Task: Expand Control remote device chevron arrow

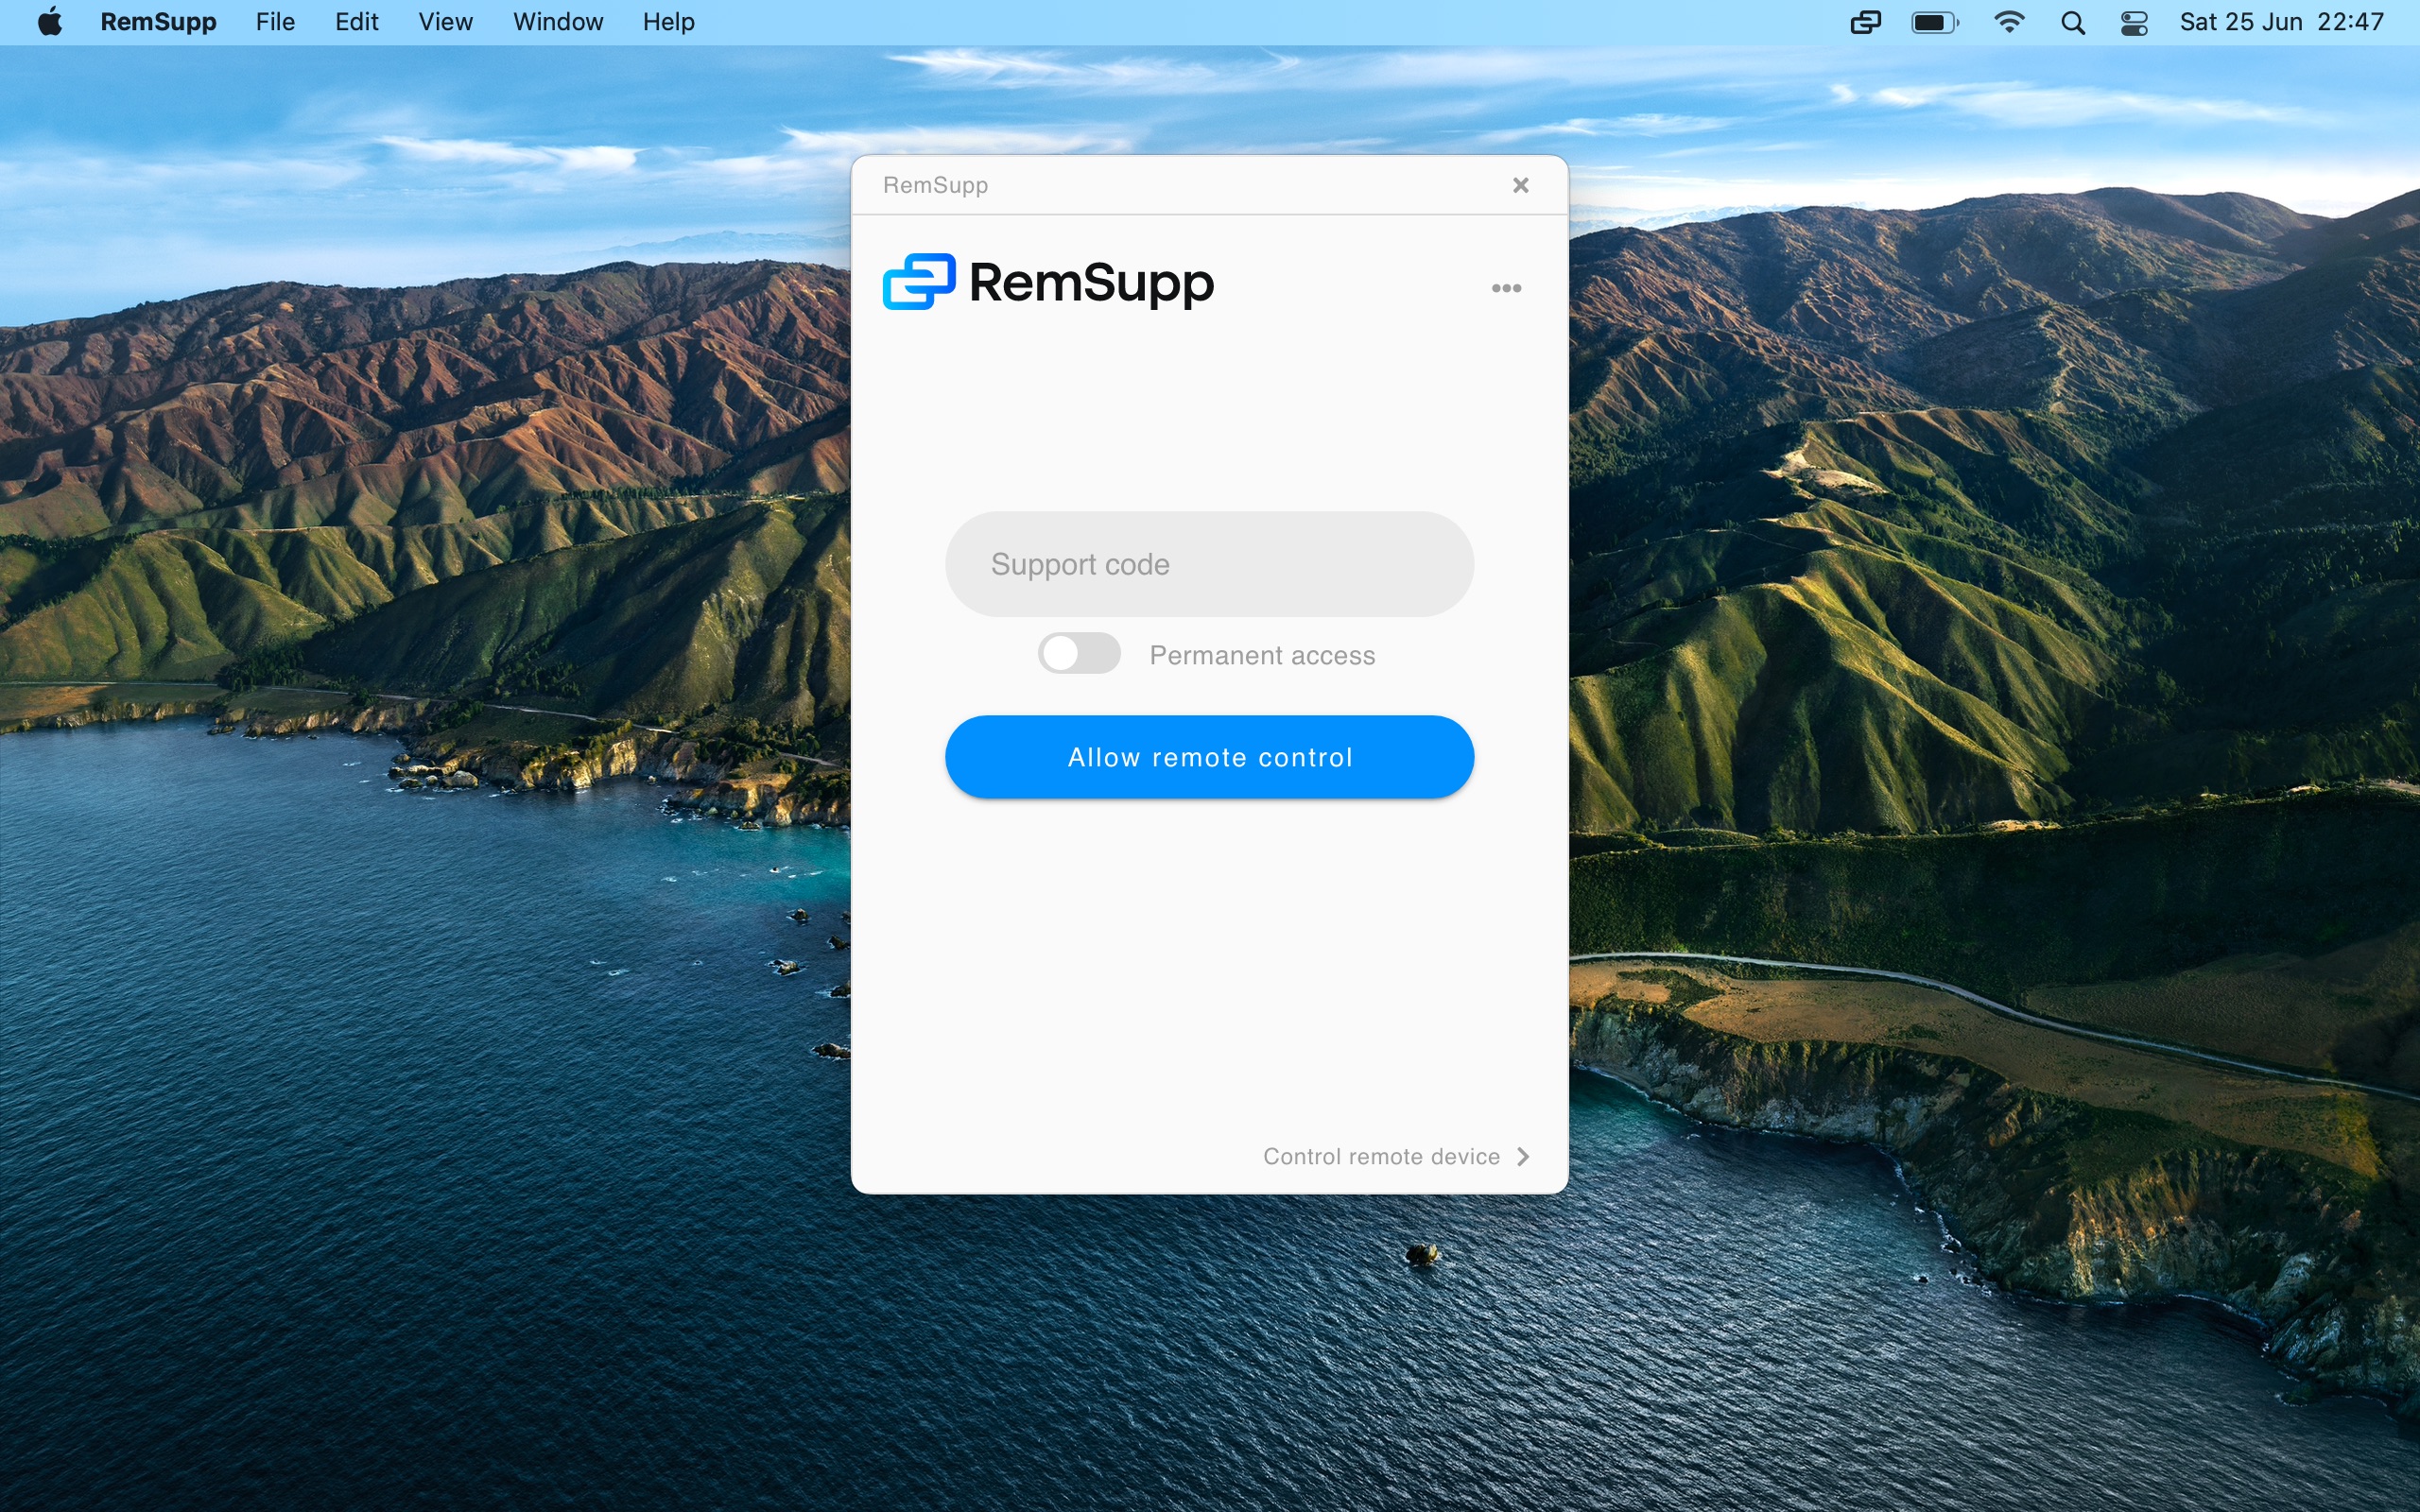Action: coord(1523,1156)
